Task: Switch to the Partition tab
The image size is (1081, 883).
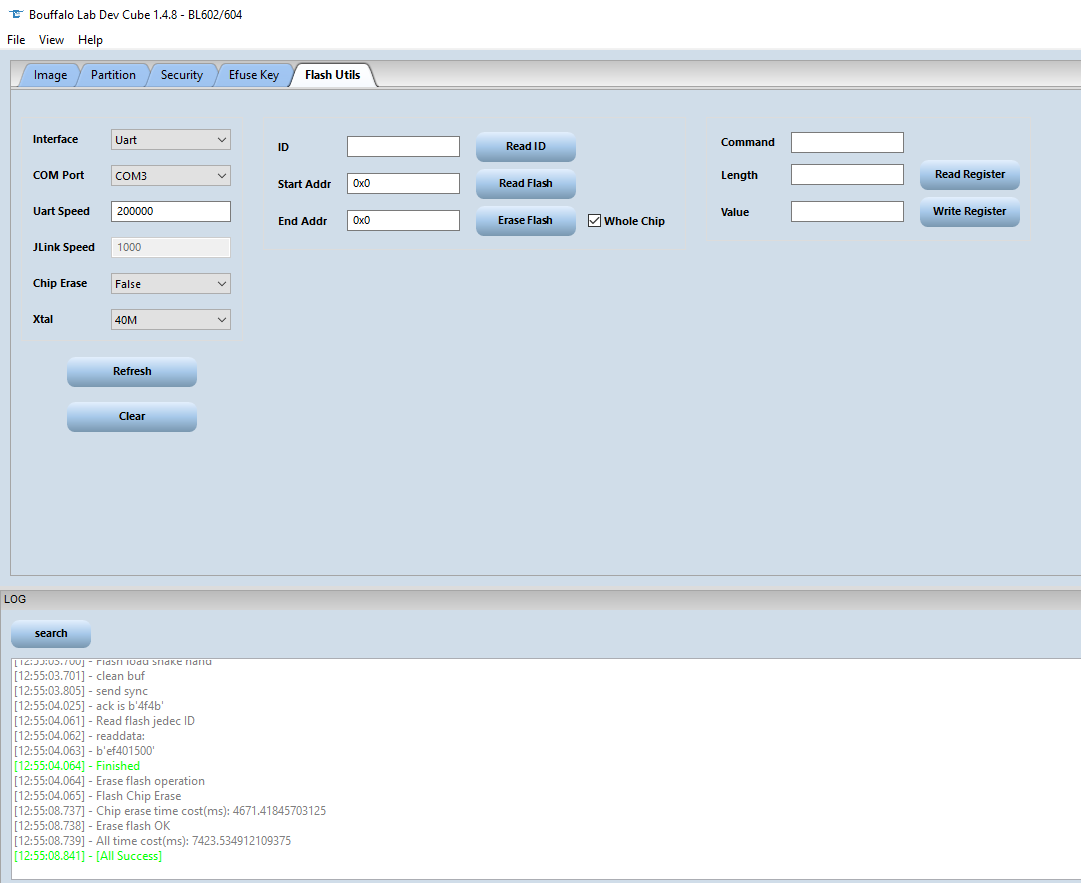Action: tap(113, 75)
